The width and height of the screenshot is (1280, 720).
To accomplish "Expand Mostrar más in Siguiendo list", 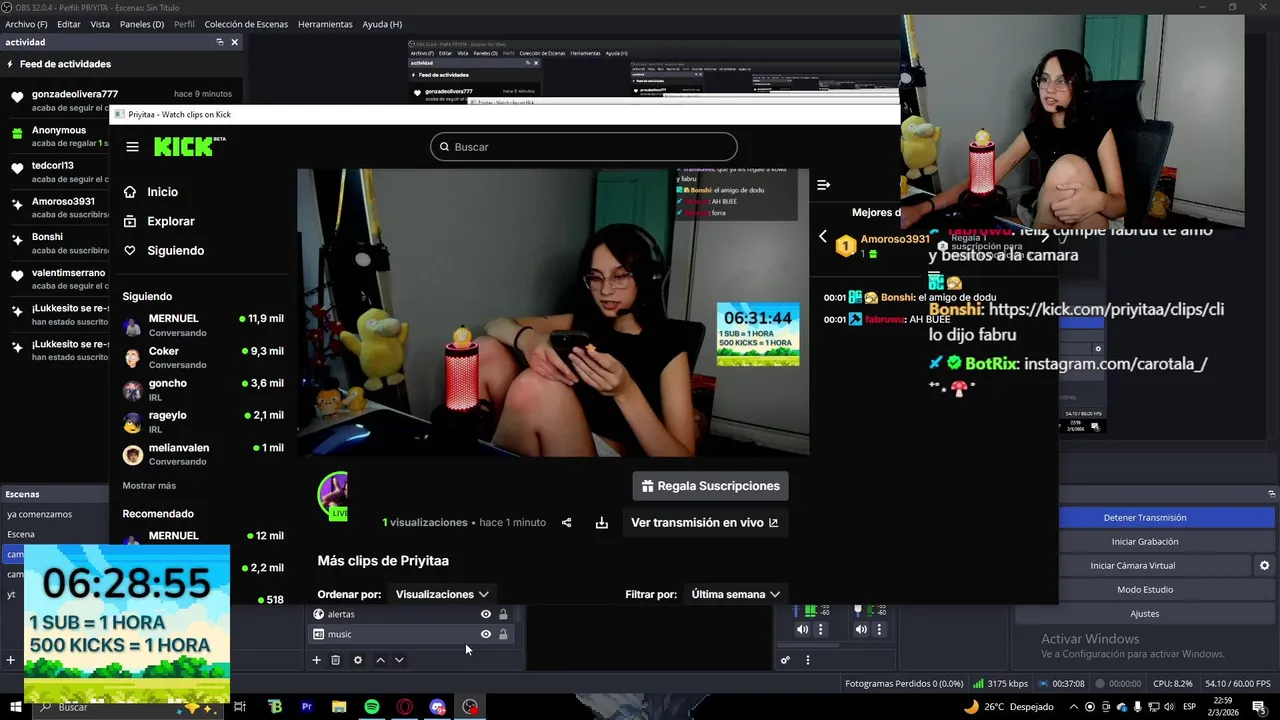I will 149,485.
